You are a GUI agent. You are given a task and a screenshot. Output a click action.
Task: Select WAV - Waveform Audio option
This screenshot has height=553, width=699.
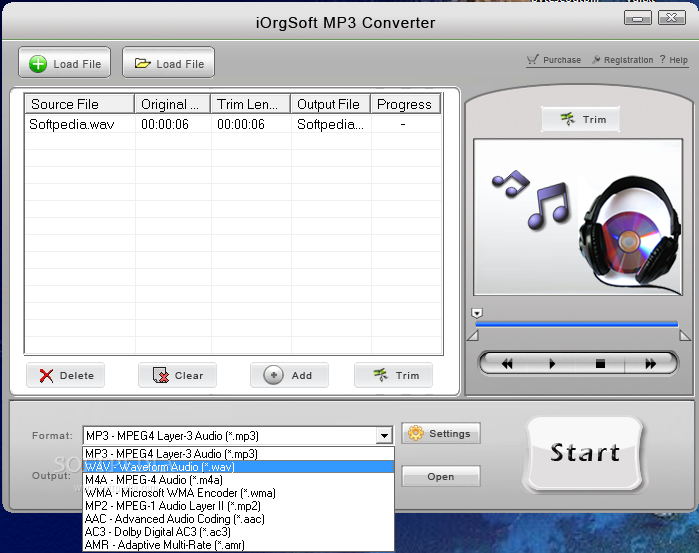(238, 466)
